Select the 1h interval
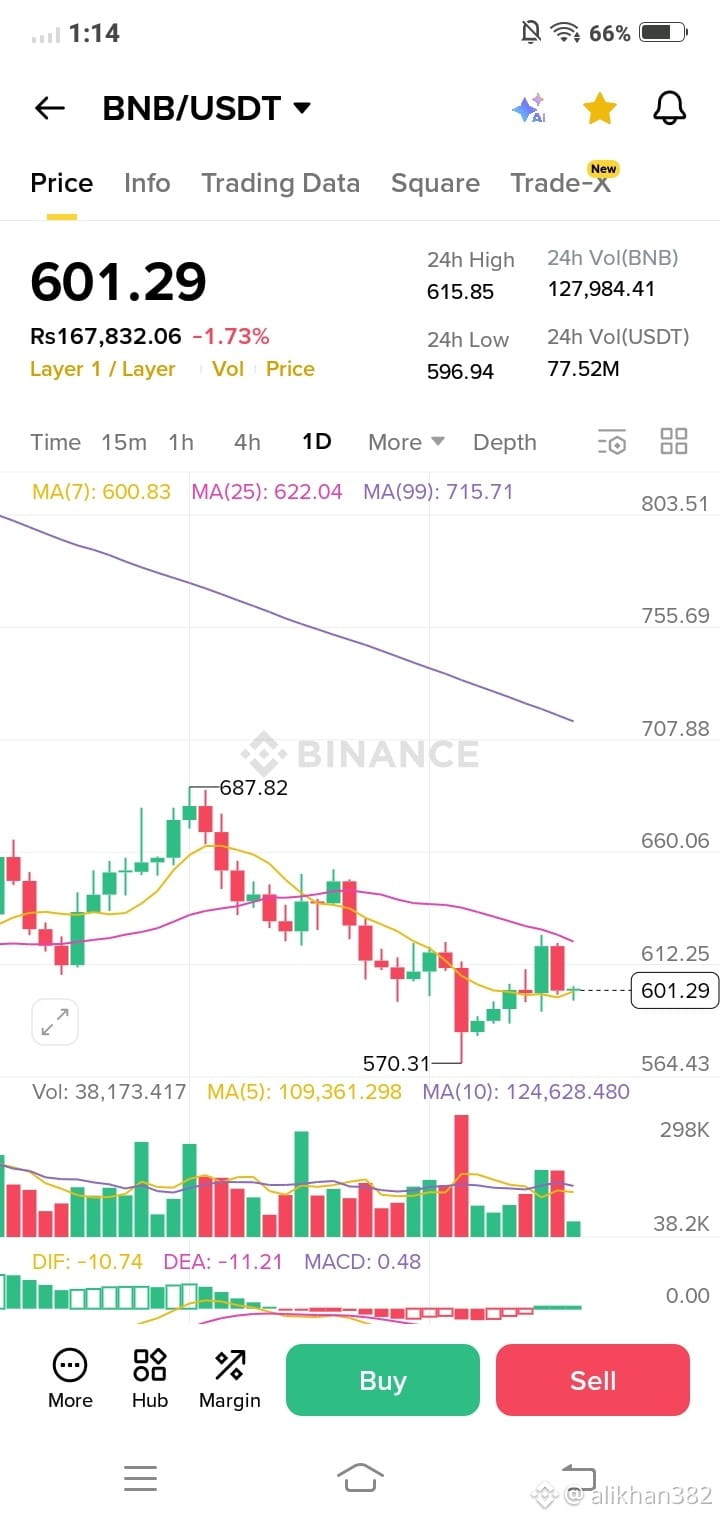The image size is (720, 1520). pyautogui.click(x=181, y=442)
